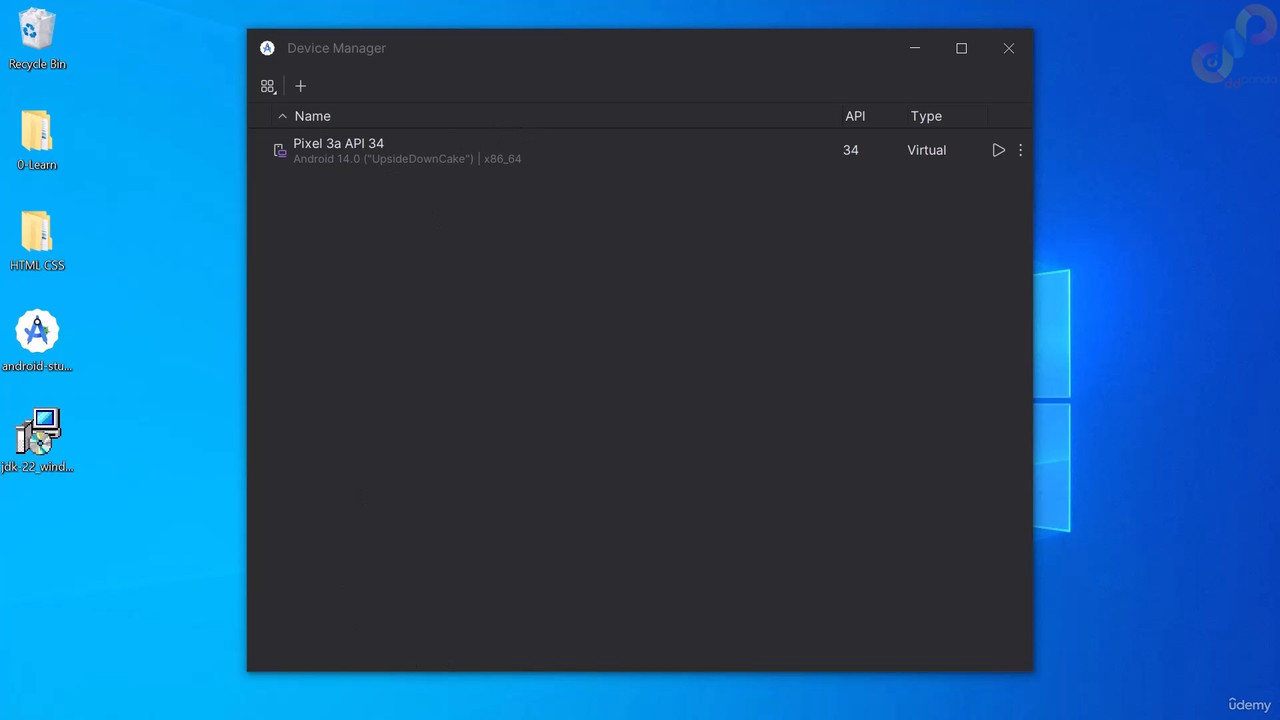The height and width of the screenshot is (720, 1280).
Task: Click the Android Studio logo in title bar
Action: pos(267,48)
